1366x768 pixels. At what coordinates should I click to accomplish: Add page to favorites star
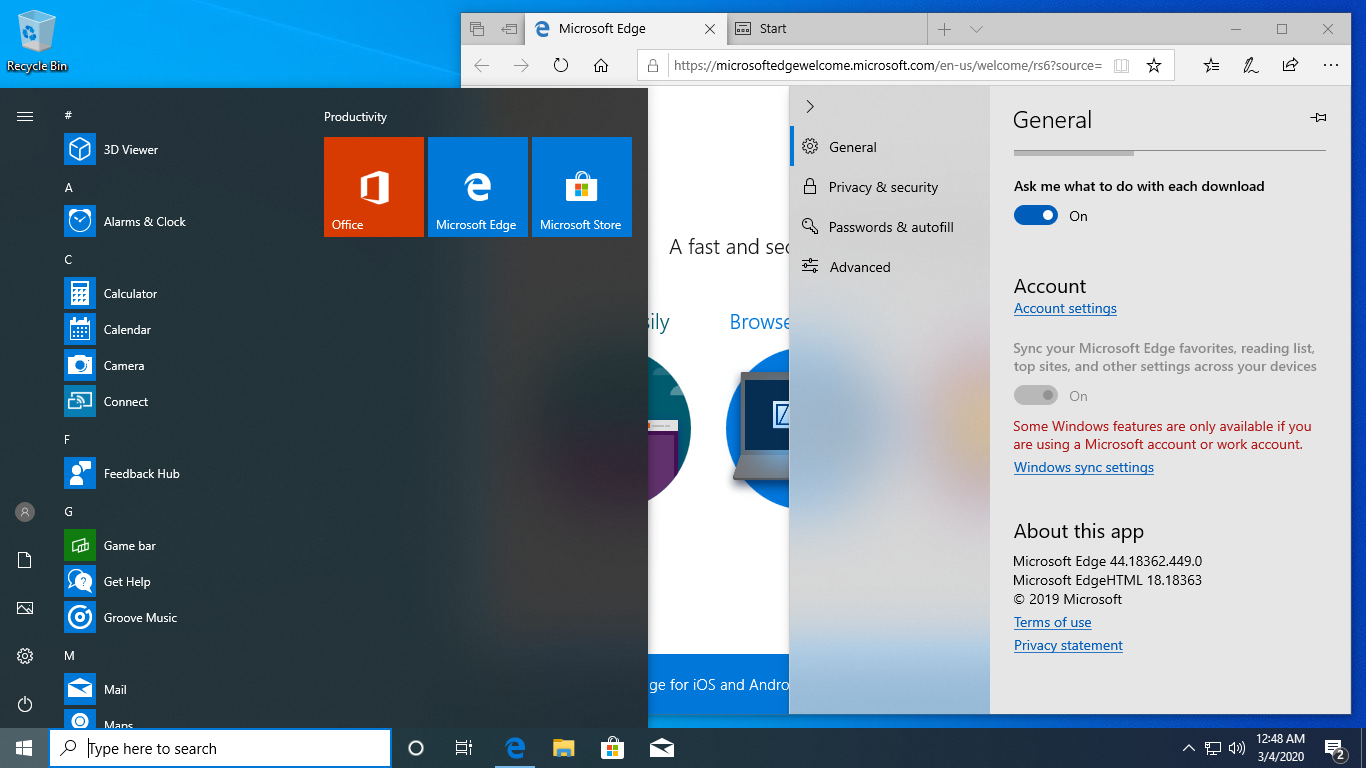coord(1154,66)
